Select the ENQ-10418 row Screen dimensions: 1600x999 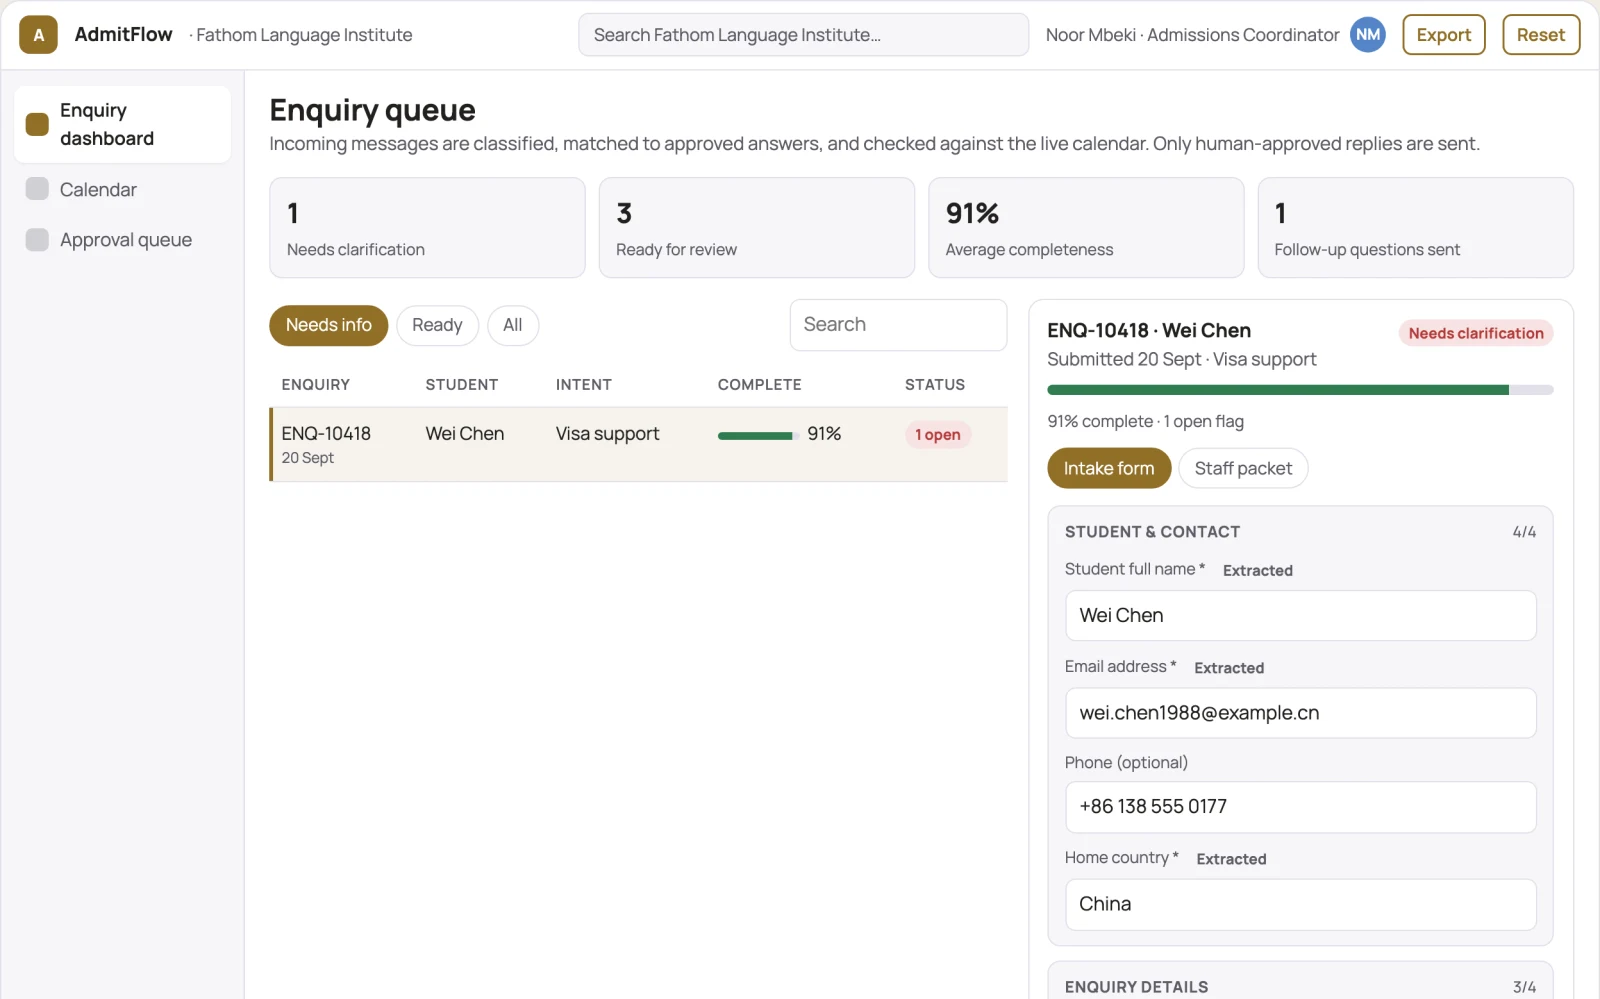pos(639,444)
